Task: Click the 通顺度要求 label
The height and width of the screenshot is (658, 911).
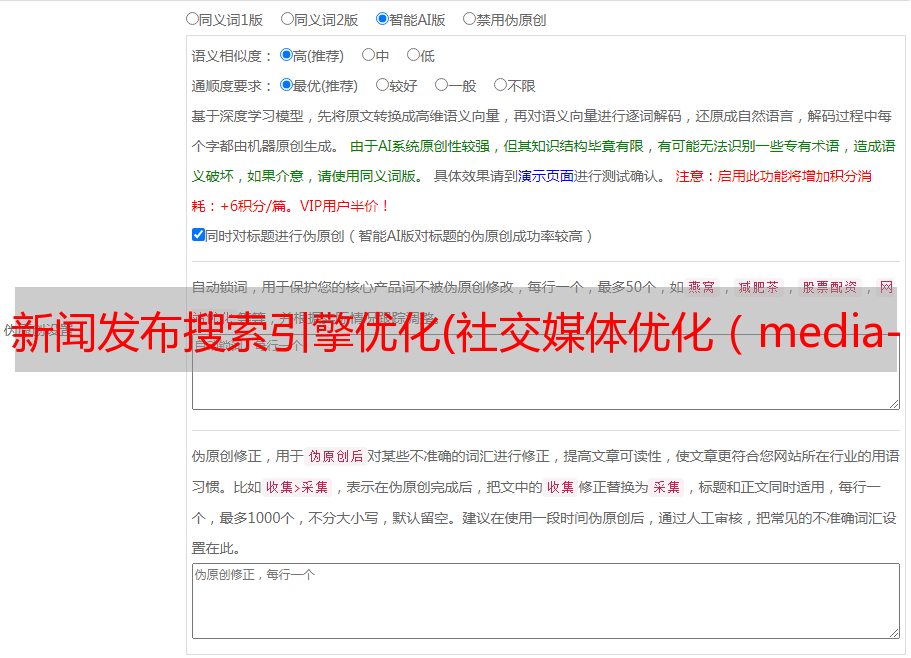Action: point(232,87)
